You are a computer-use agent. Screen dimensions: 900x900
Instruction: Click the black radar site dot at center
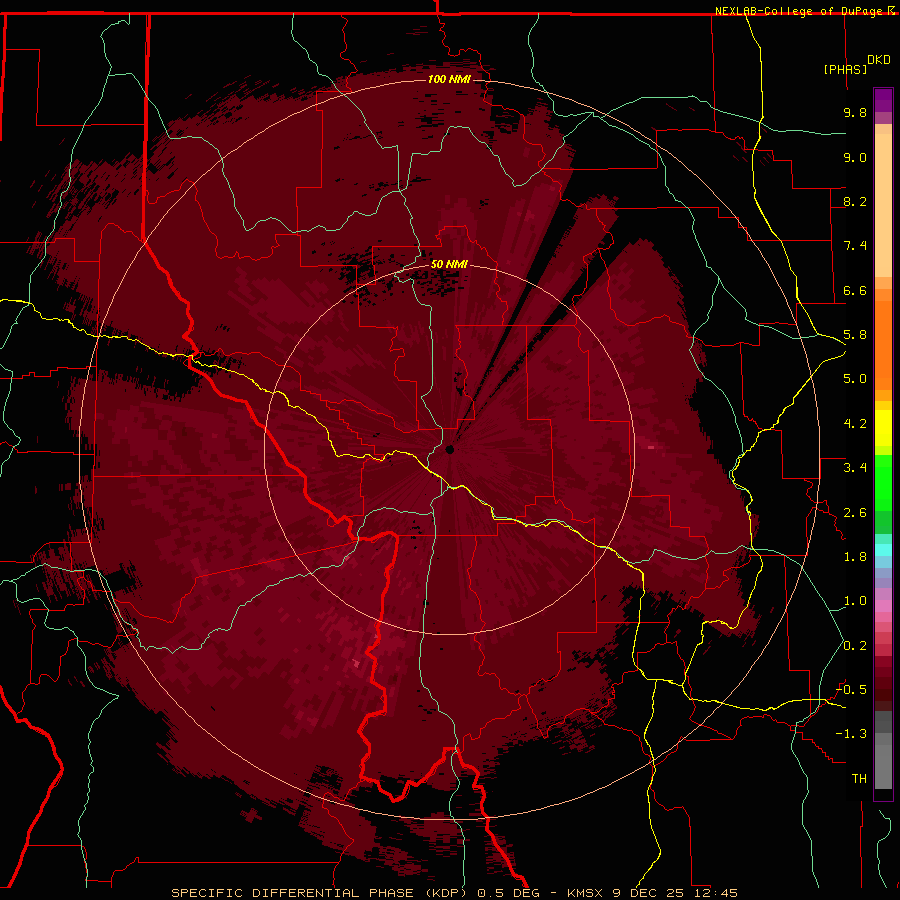[x=450, y=449]
